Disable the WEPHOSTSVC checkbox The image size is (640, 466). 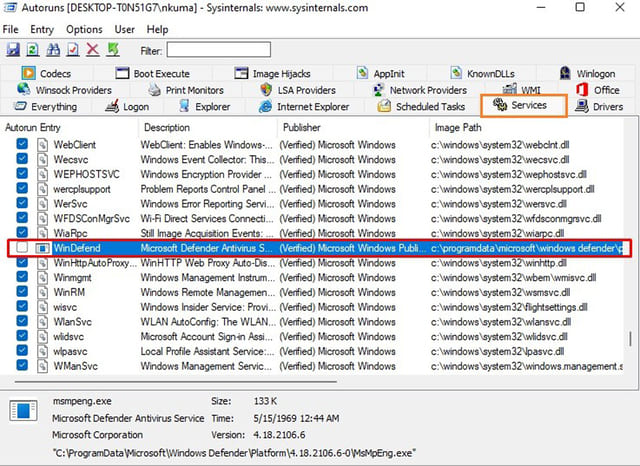(22, 173)
